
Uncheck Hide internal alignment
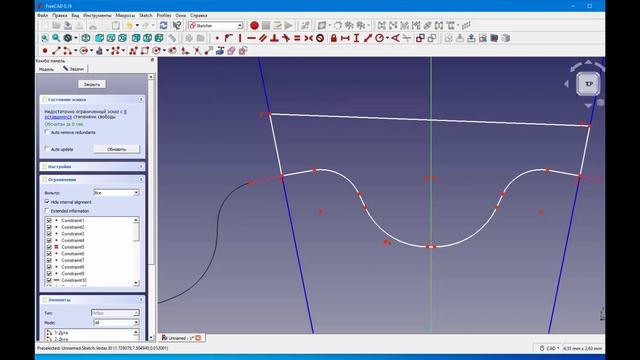(47, 202)
